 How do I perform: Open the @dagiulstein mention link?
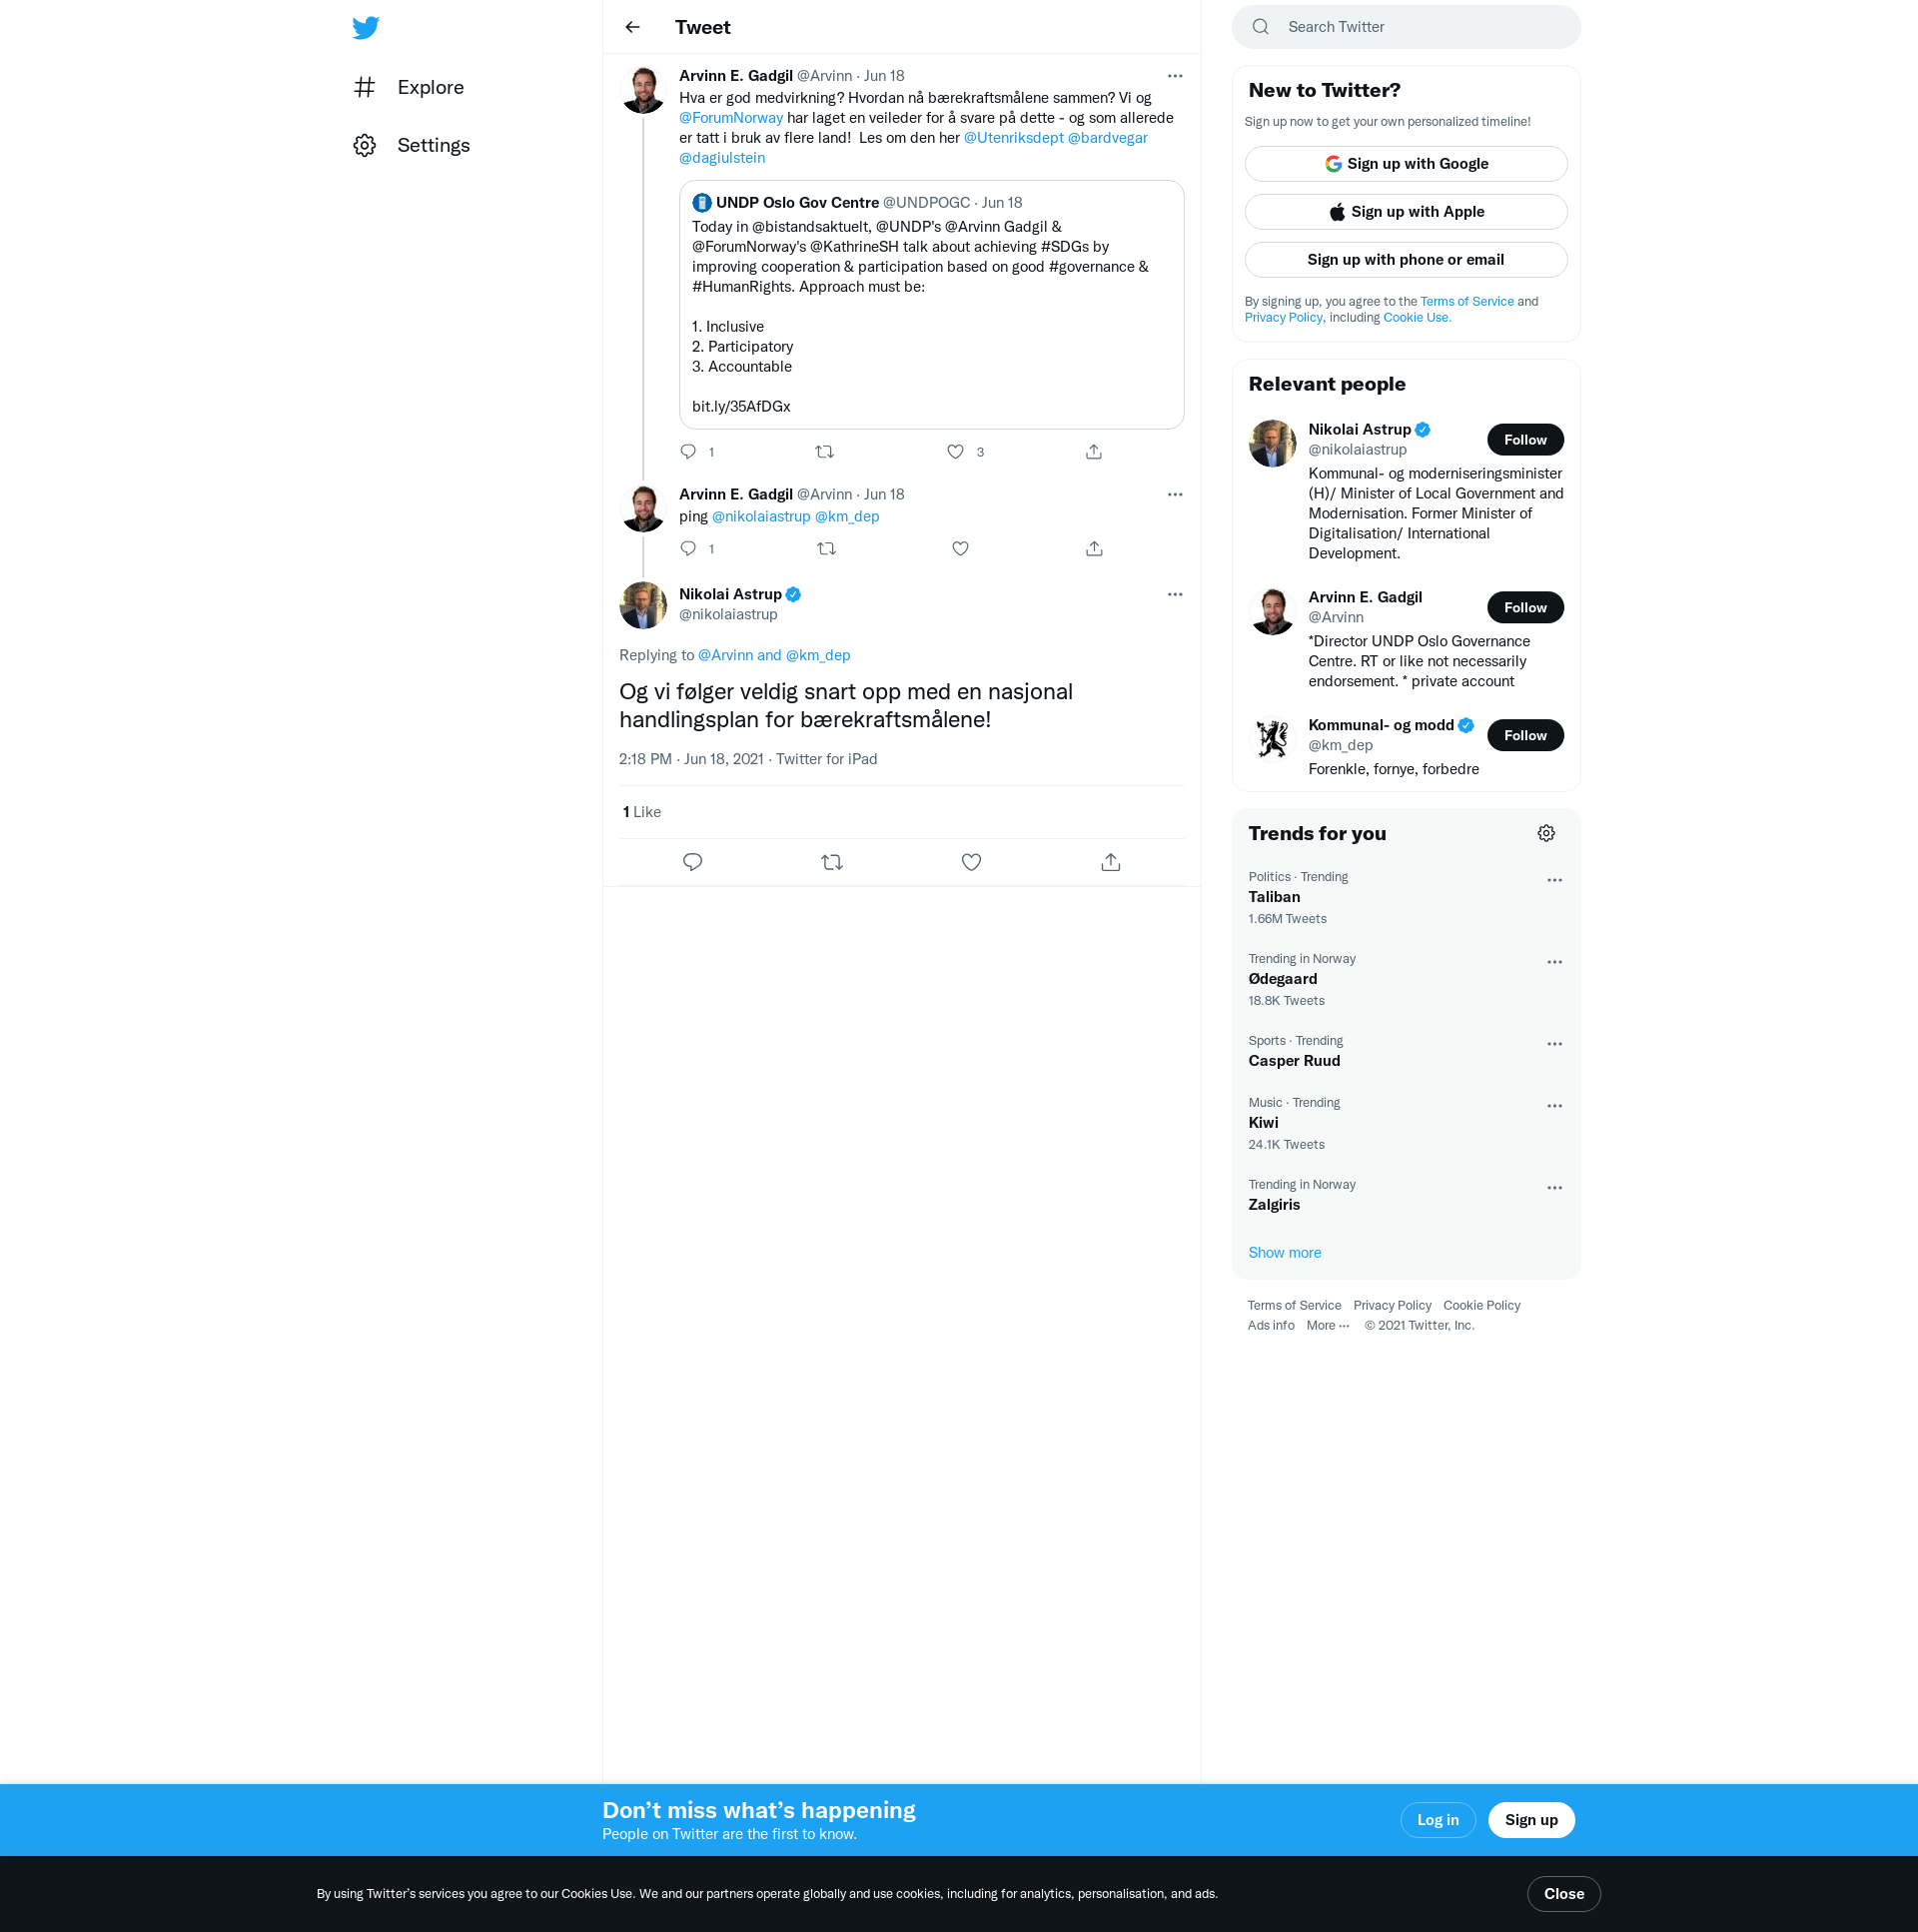coord(722,158)
